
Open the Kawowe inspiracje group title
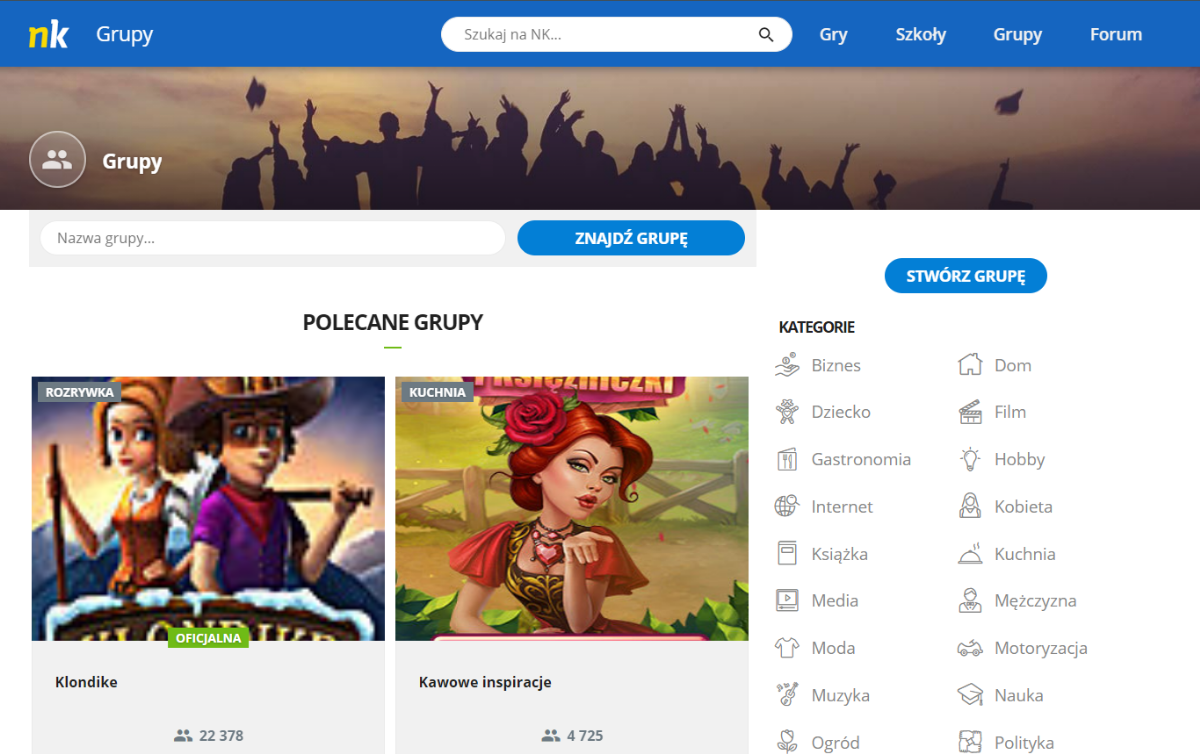485,682
